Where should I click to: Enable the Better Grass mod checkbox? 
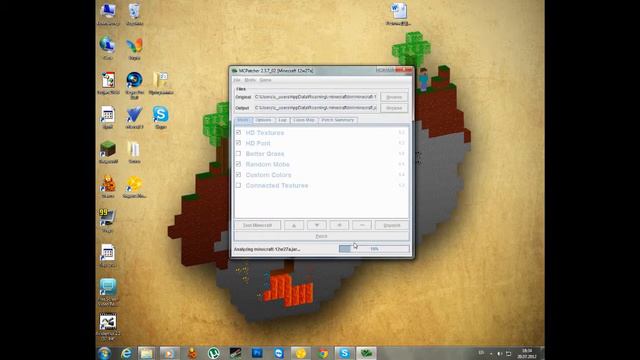point(239,154)
